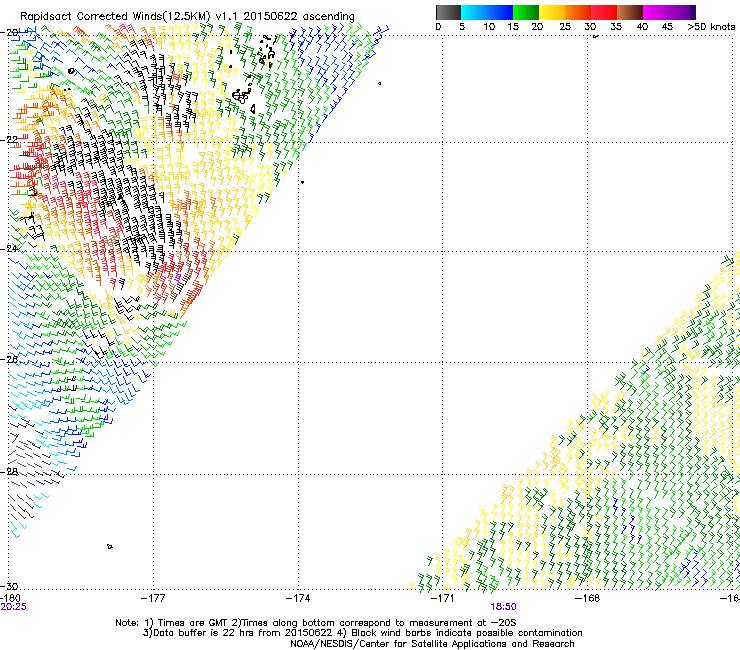Image resolution: width=740 pixels, height=650 pixels.
Task: Click the plot title 'Rapidscat Corrected Winds(12.5KM)'
Action: pyautogui.click(x=115, y=16)
